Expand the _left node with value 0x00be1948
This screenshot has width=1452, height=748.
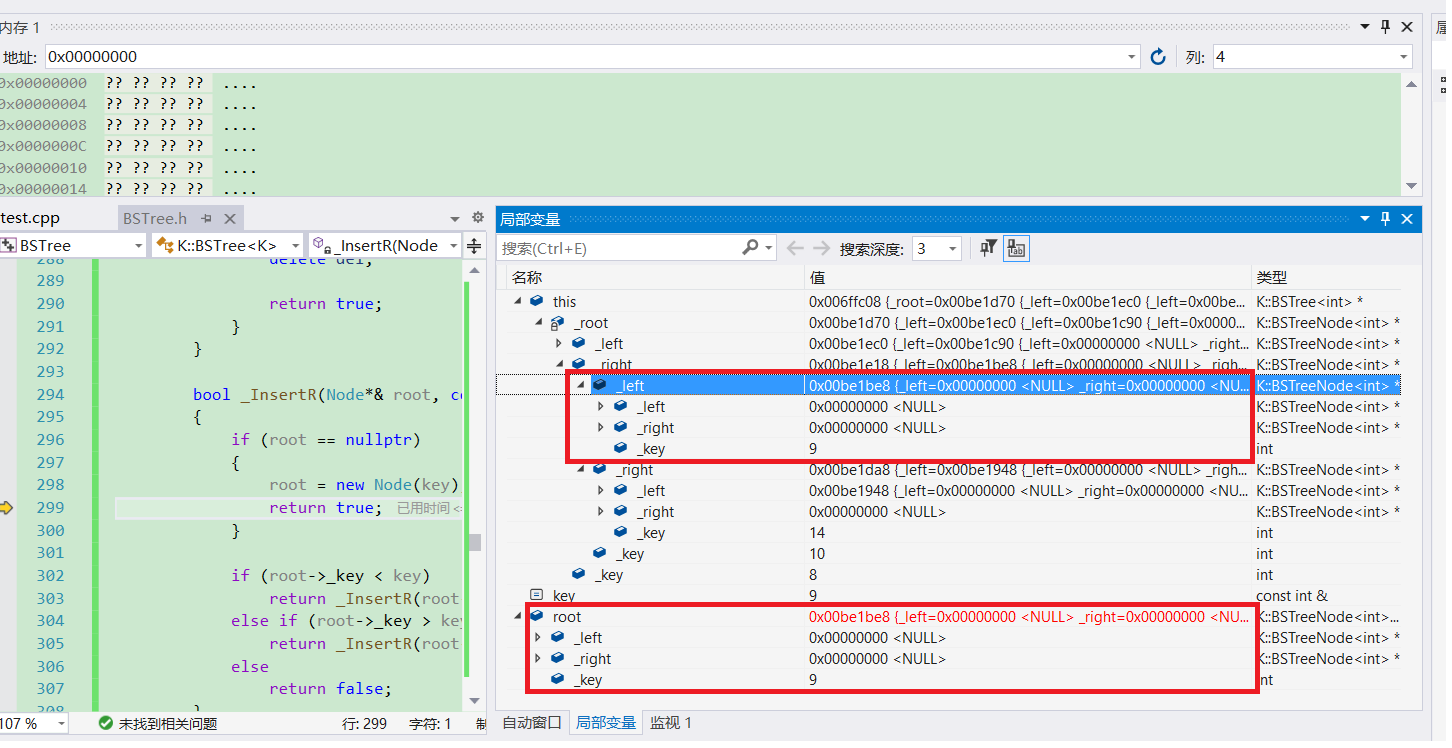point(600,490)
